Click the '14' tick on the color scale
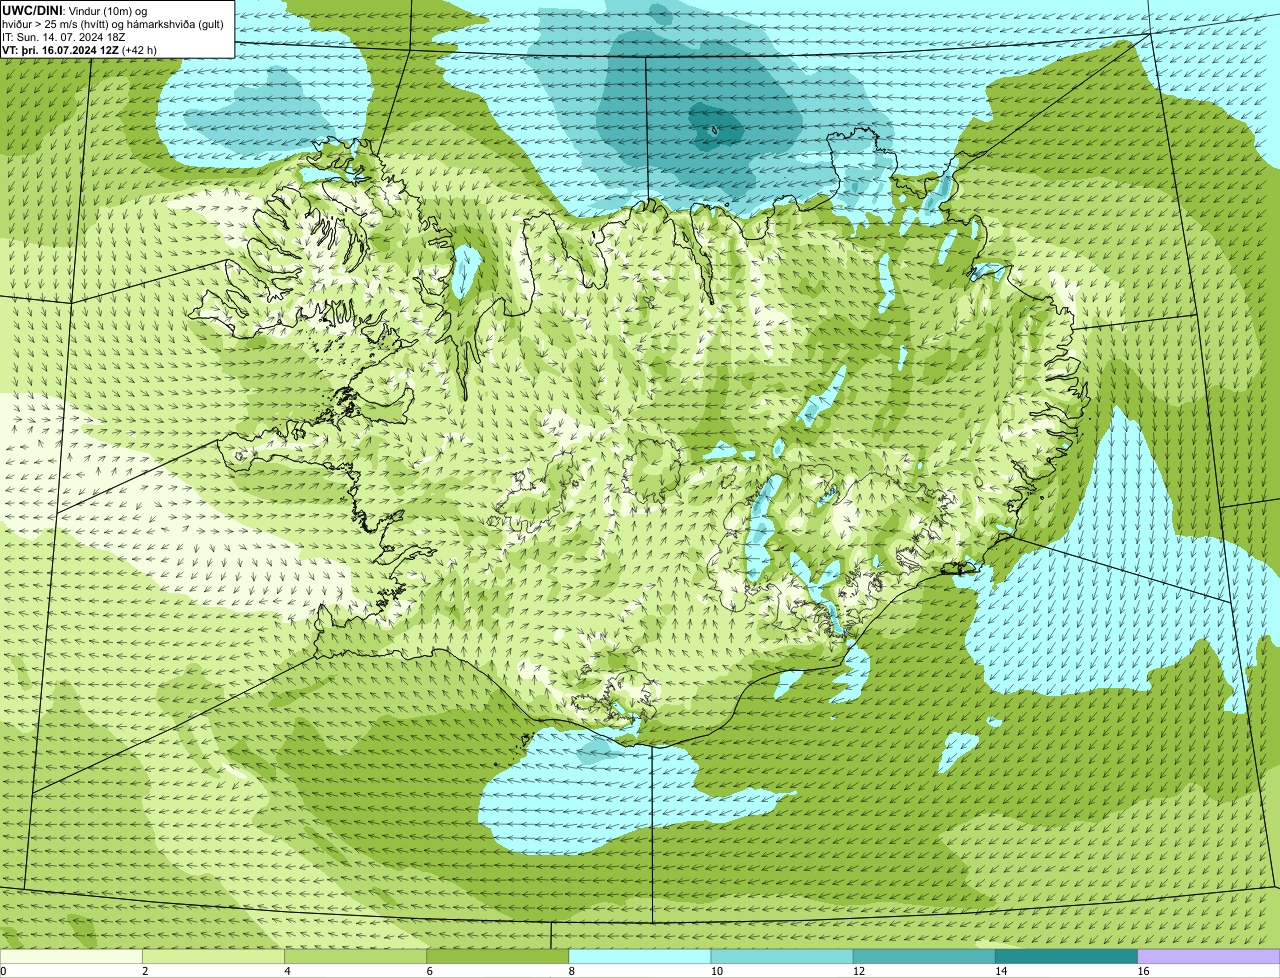Viewport: 1280px width, 978px height. point(1001,971)
